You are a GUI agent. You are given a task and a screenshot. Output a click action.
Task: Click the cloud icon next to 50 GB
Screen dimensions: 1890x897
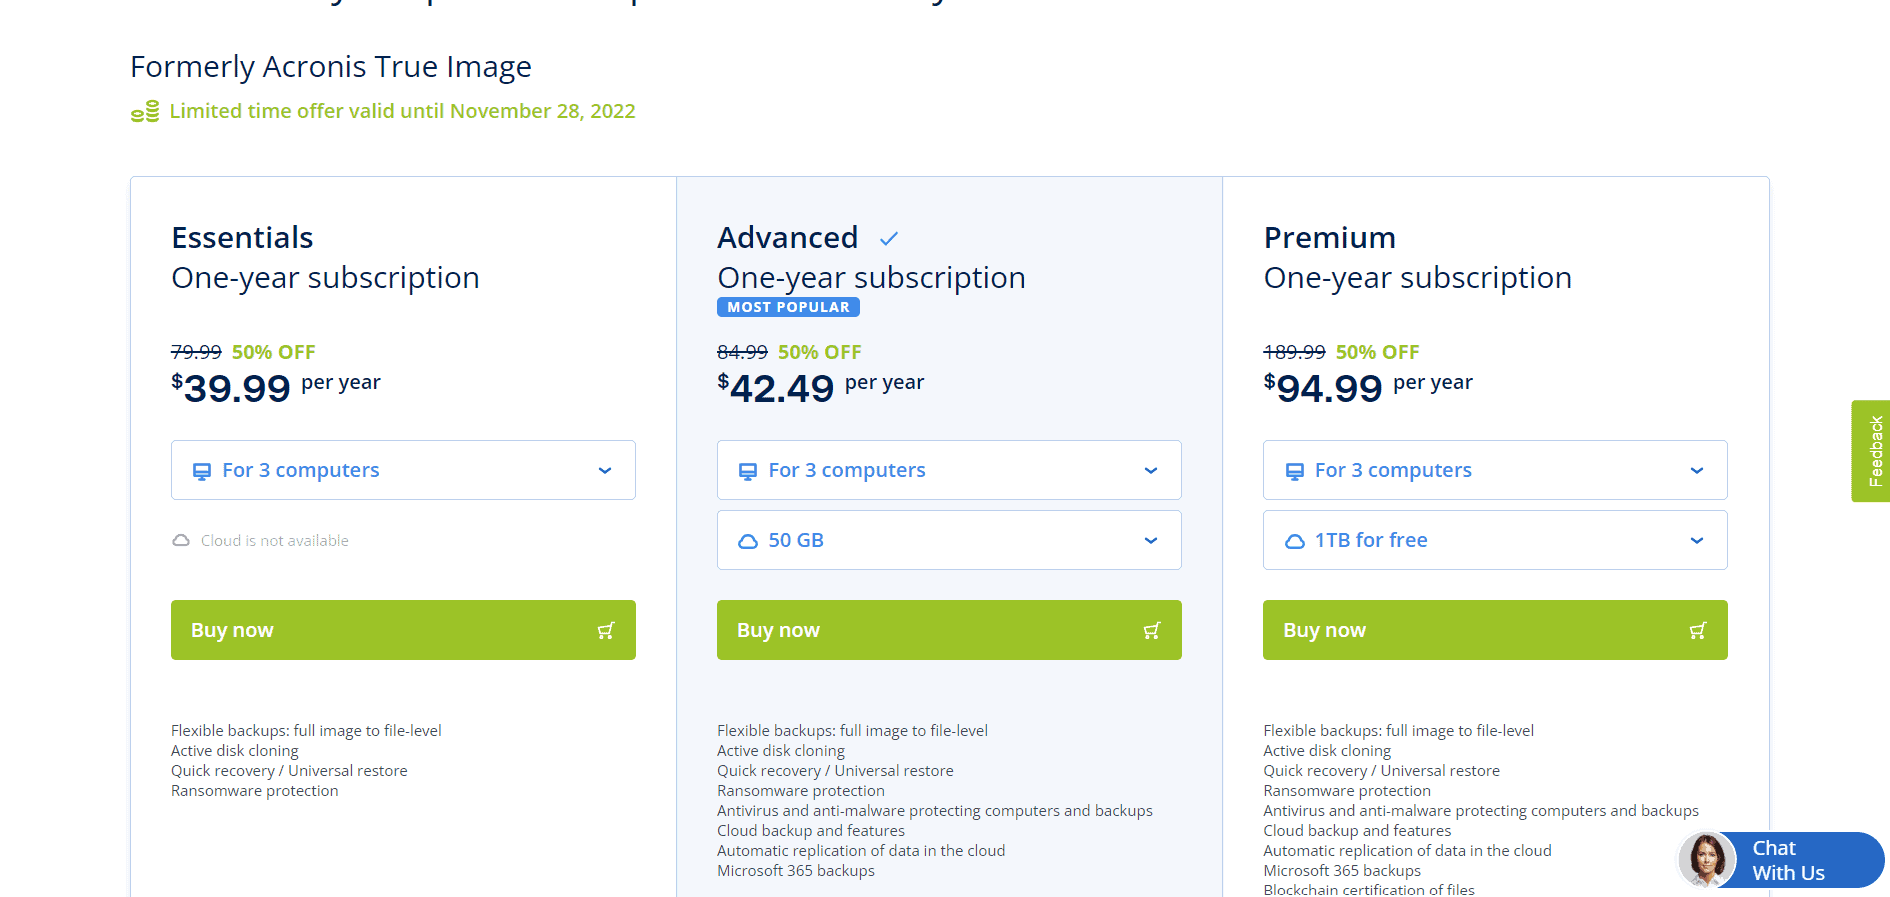tap(747, 540)
